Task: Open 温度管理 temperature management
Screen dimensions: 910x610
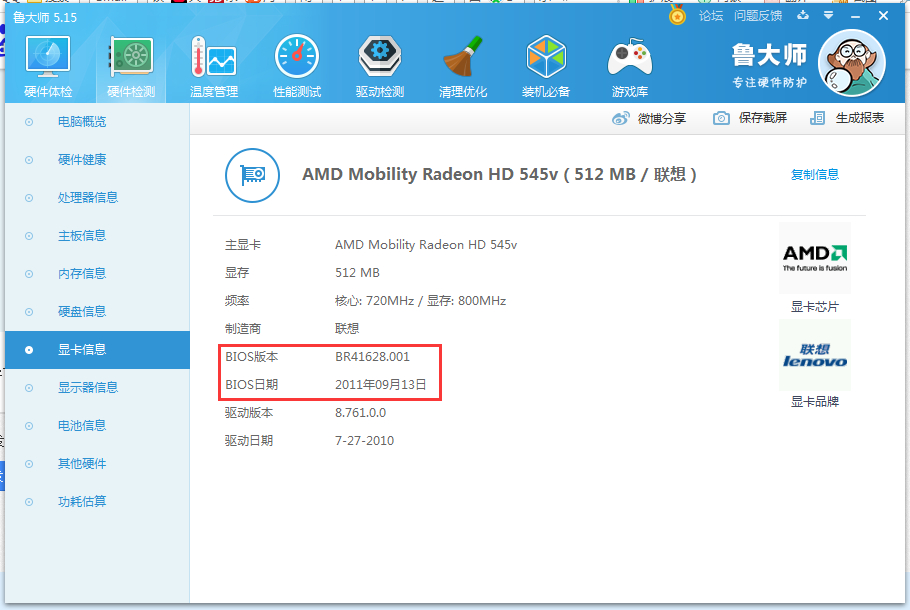Action: point(214,66)
